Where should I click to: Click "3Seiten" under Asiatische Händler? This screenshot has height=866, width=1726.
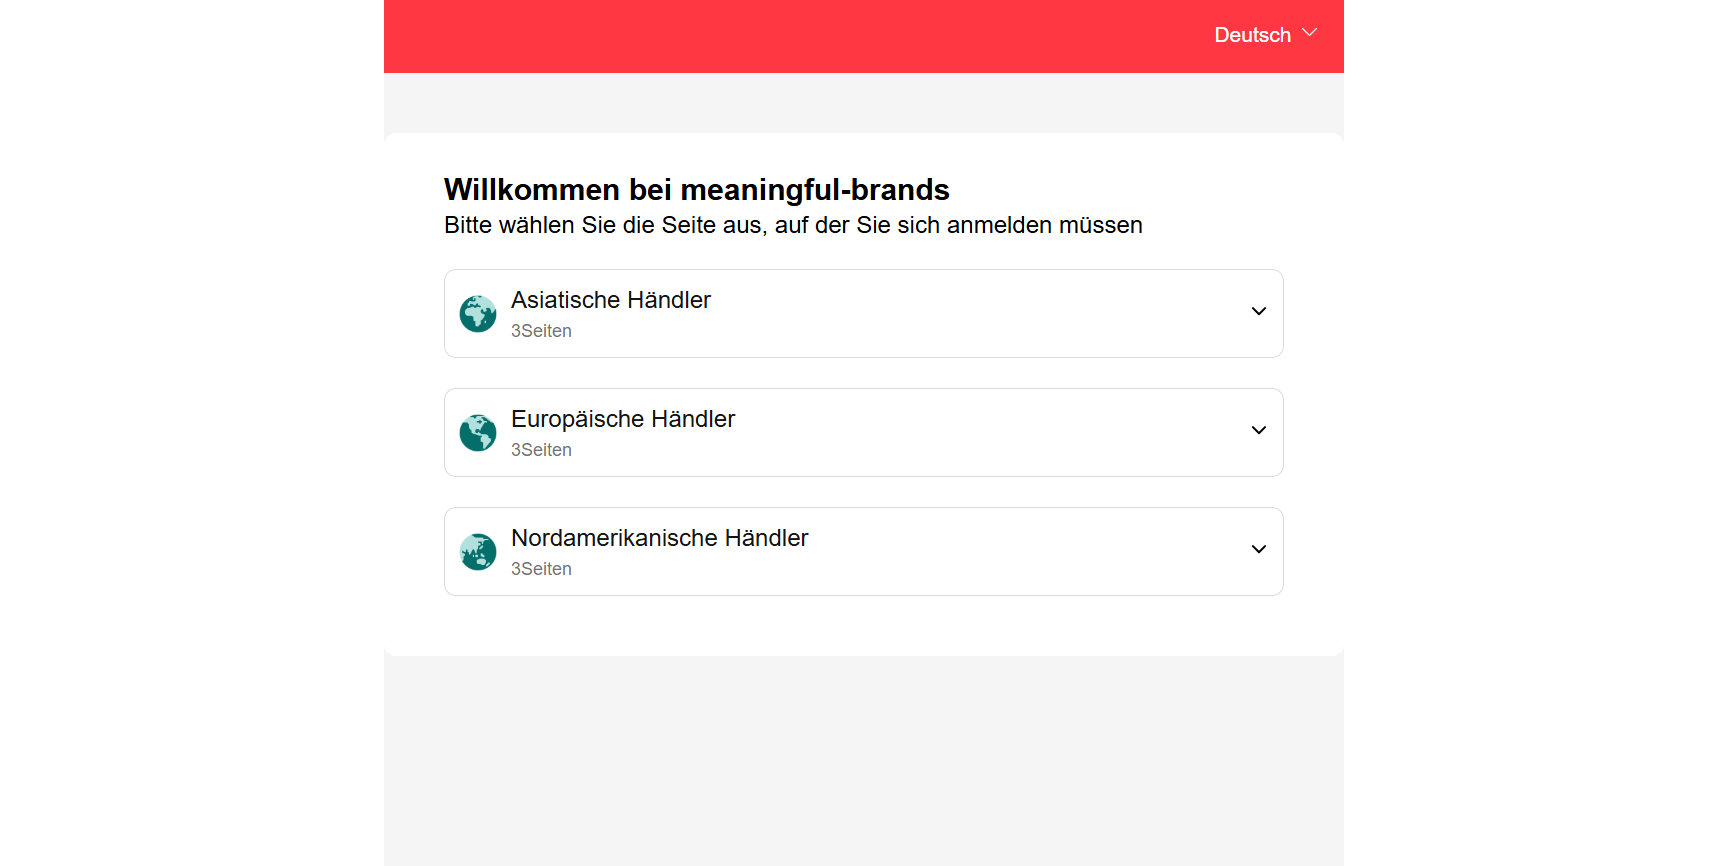tap(541, 331)
